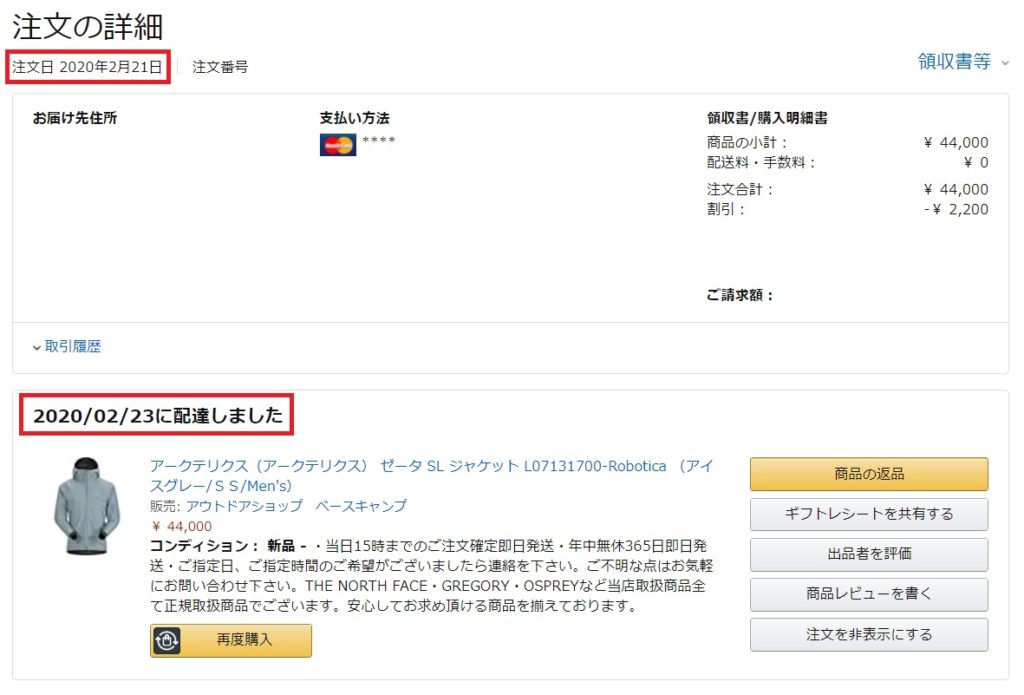
Task: Click the arrow next to 領収書等
Action: click(1005, 63)
